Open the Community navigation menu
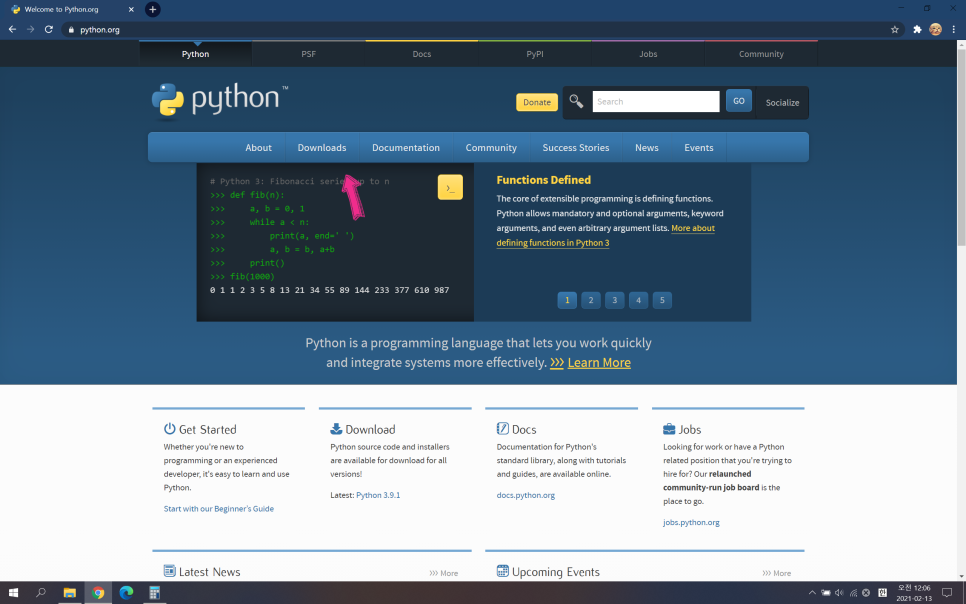The height and width of the screenshot is (604, 966). [x=491, y=148]
